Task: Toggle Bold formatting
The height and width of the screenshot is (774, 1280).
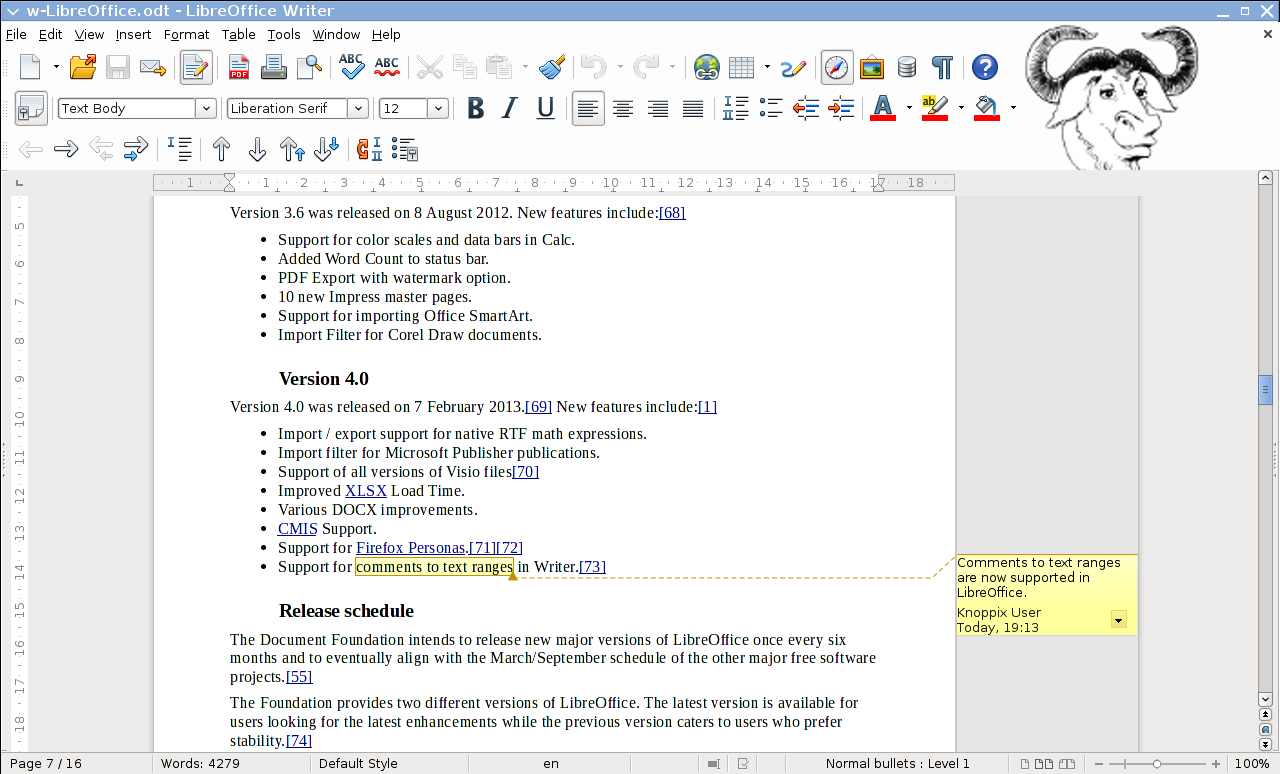Action: (x=476, y=108)
